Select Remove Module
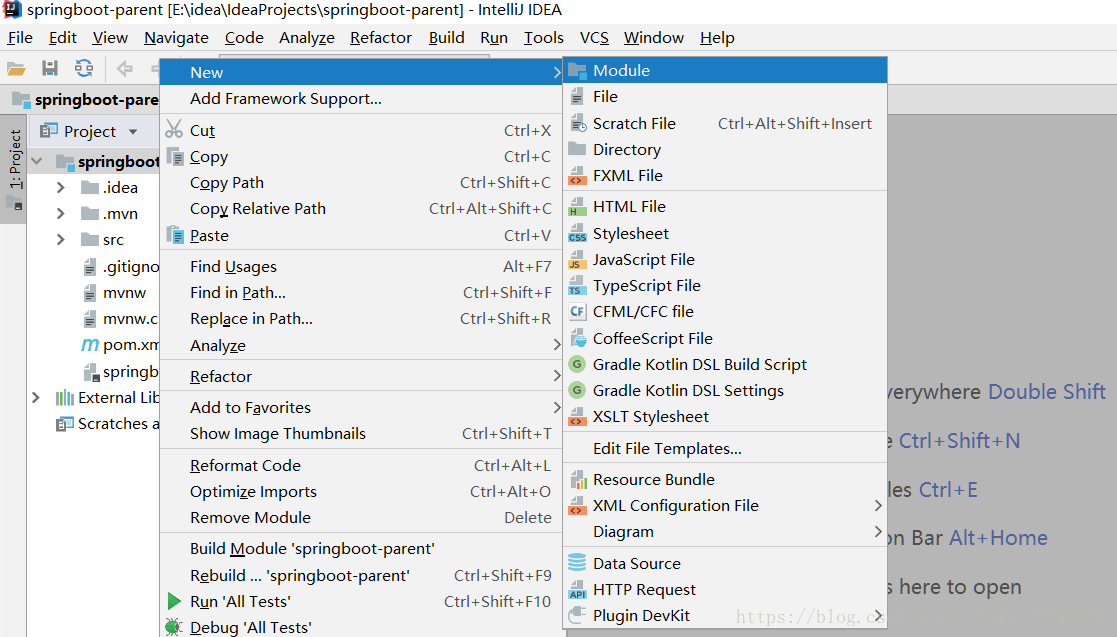Screen dimensions: 1117x637 361,517
